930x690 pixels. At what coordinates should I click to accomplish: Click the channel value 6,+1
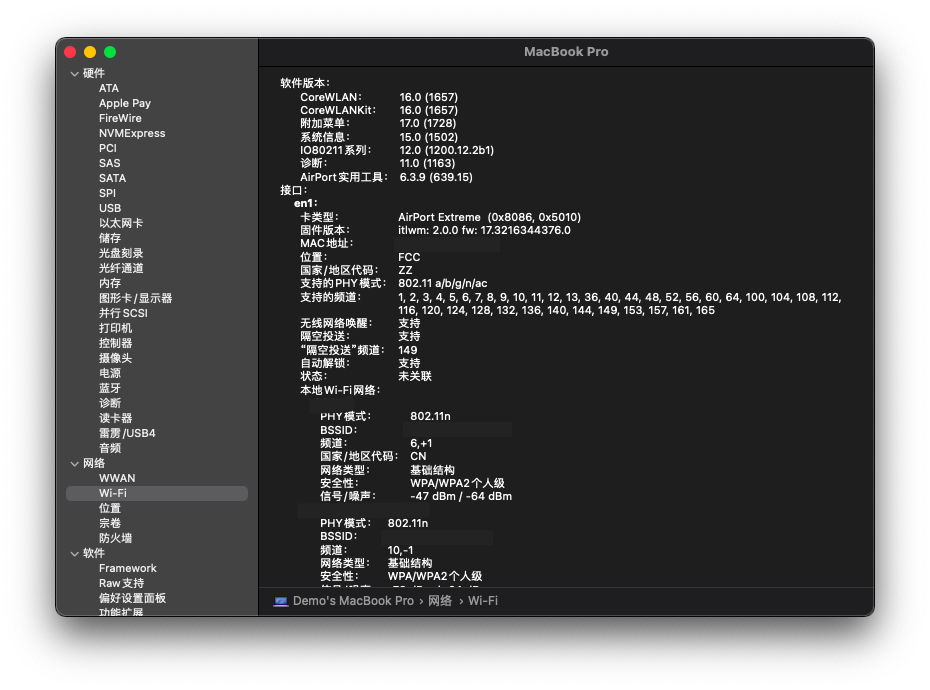pyautogui.click(x=421, y=443)
